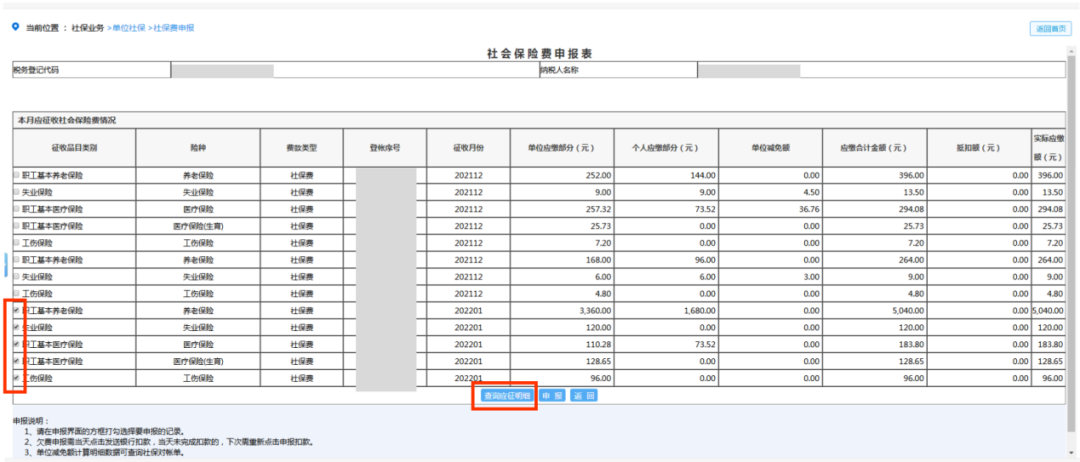
Task: Click the 个人应缴部分（元） column header
Action: (x=666, y=147)
